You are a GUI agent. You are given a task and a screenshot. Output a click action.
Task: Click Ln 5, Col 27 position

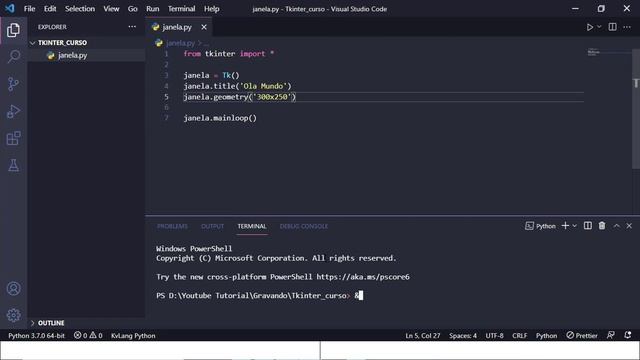tap(422, 336)
